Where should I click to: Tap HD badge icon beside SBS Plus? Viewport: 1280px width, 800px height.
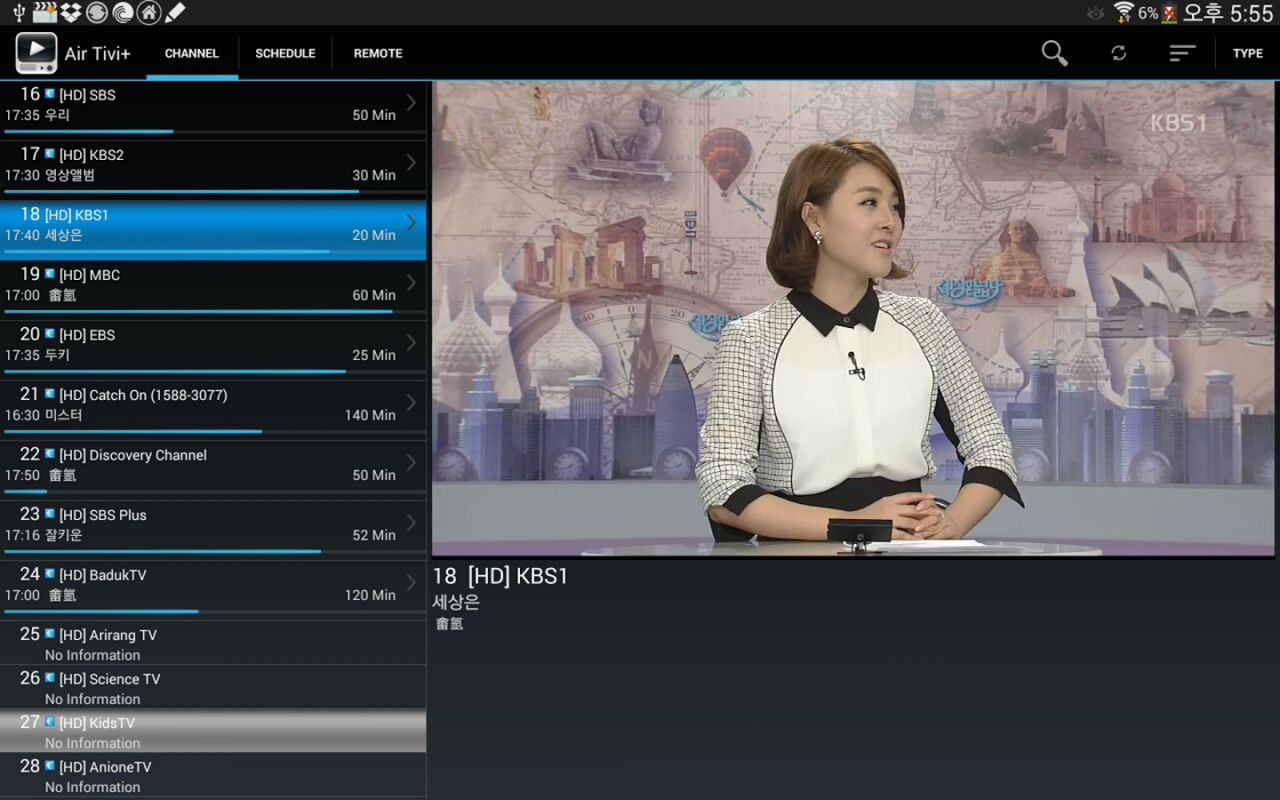click(50, 513)
